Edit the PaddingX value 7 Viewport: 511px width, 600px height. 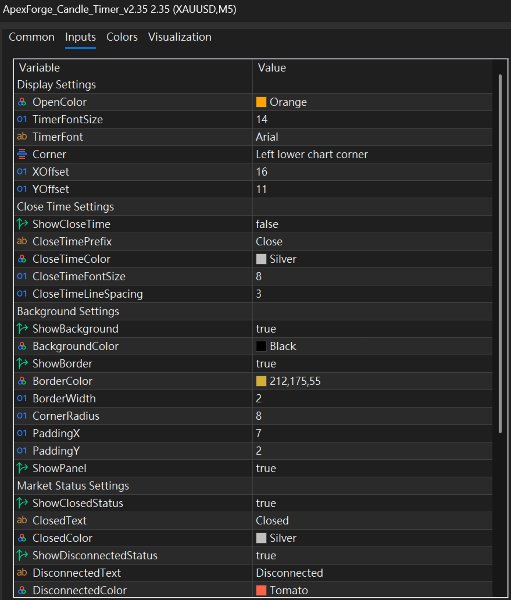pos(372,433)
